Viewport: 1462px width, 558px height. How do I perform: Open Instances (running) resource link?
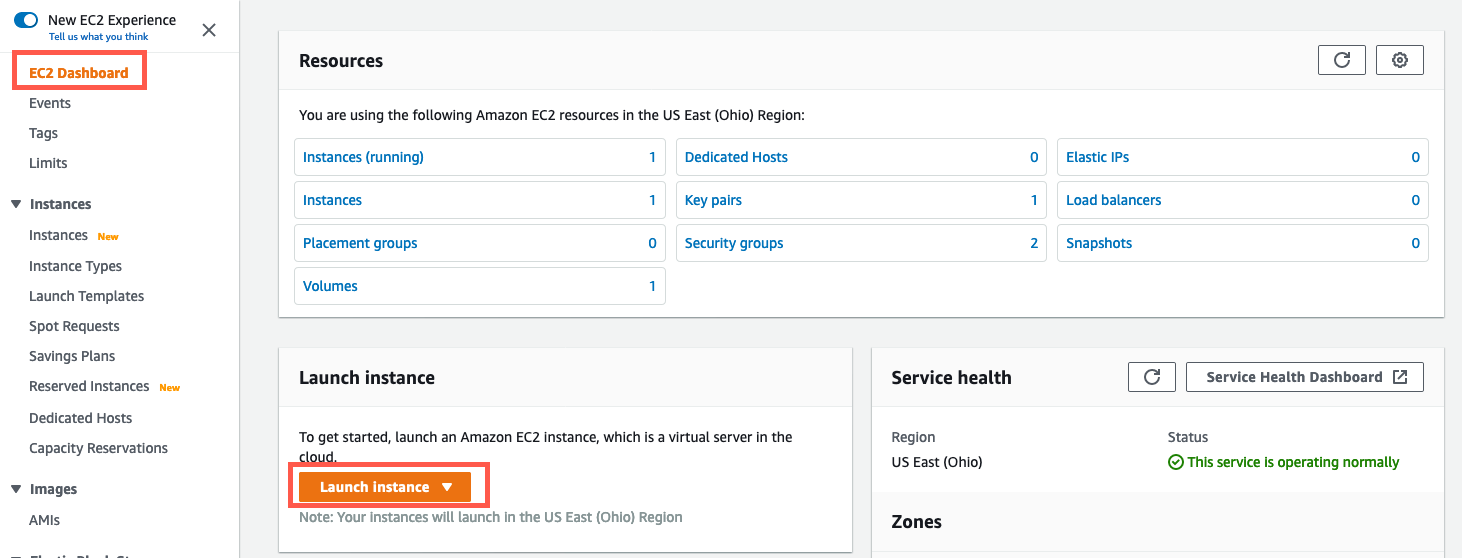(364, 157)
